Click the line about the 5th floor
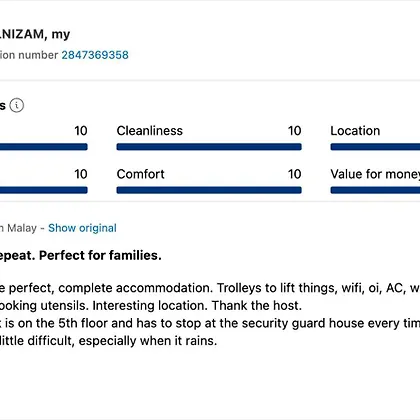This screenshot has height=420, width=420. point(210,323)
